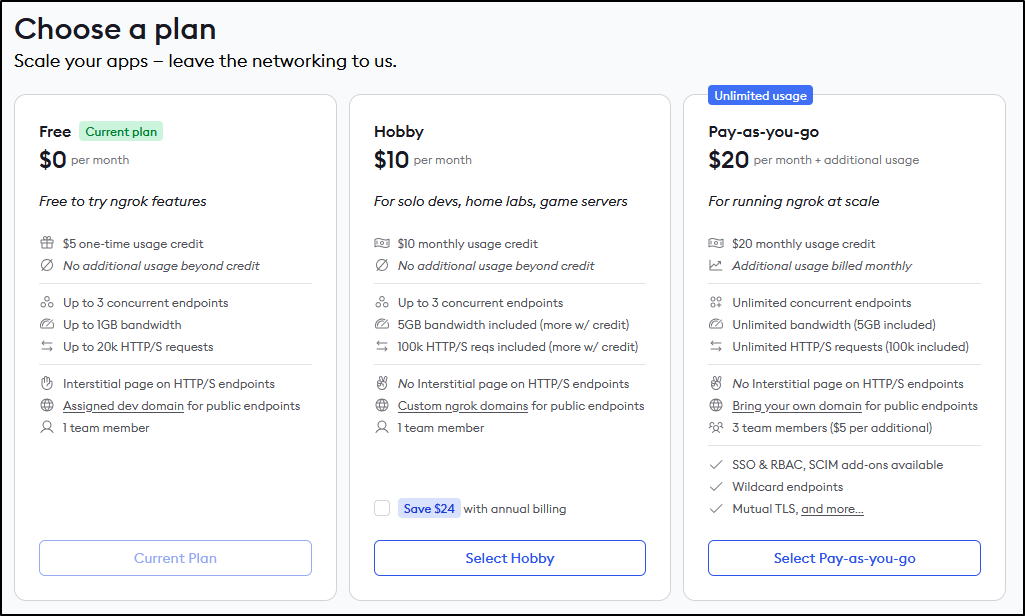The image size is (1025, 616).
Task: Click the chart icon by Additional usage billed monthly
Action: click(716, 266)
